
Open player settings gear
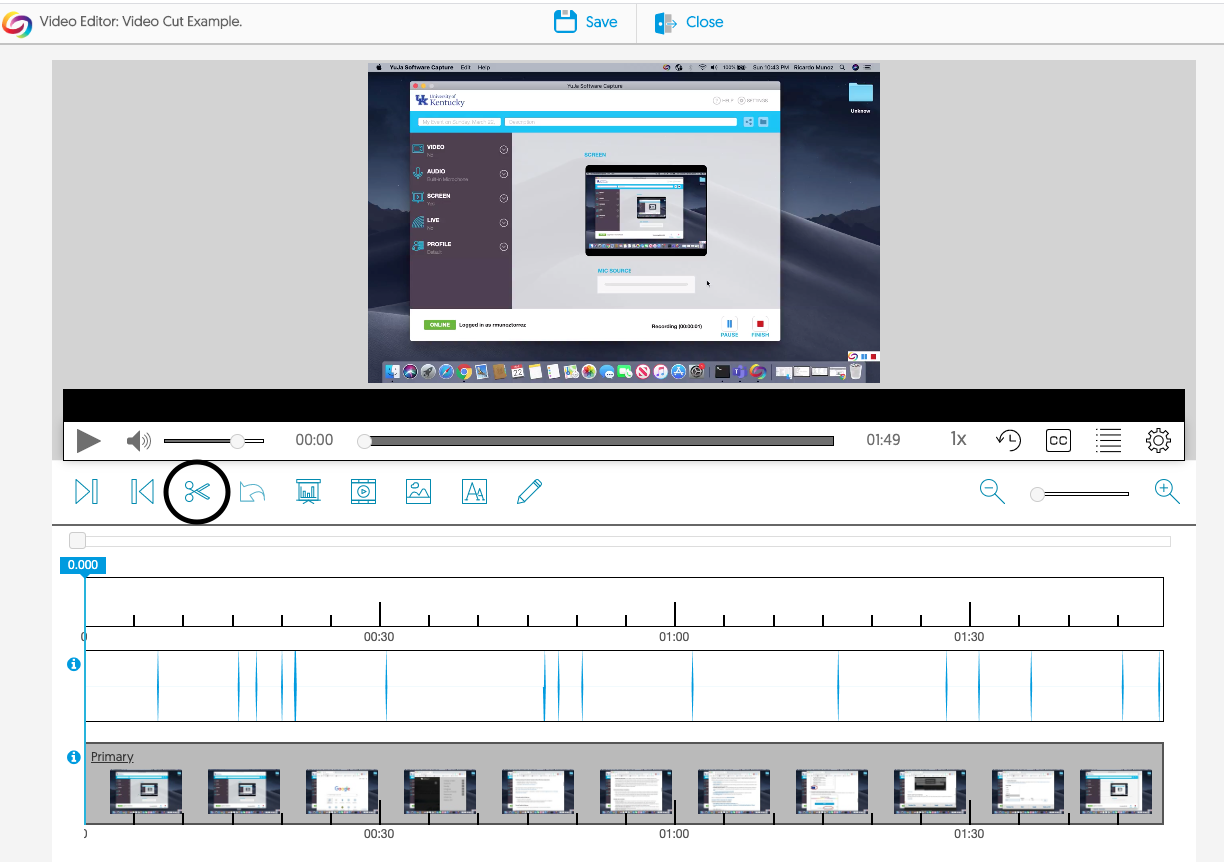(x=1158, y=440)
